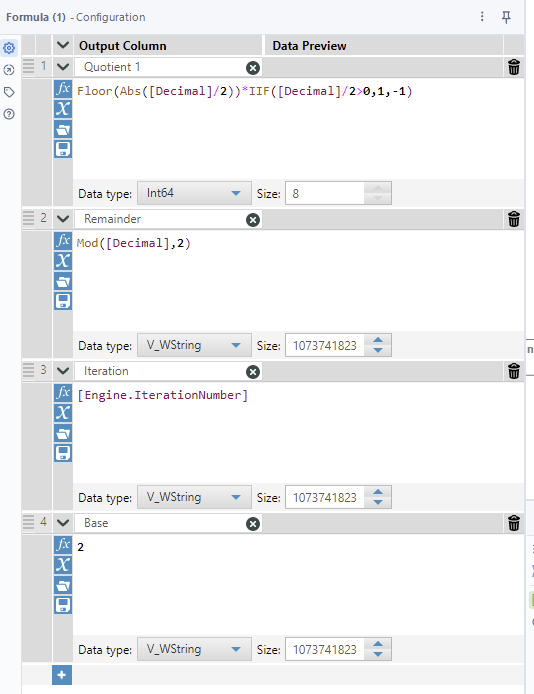Open the Annotation tag tab in sidebar
The image size is (534, 694).
[9, 92]
